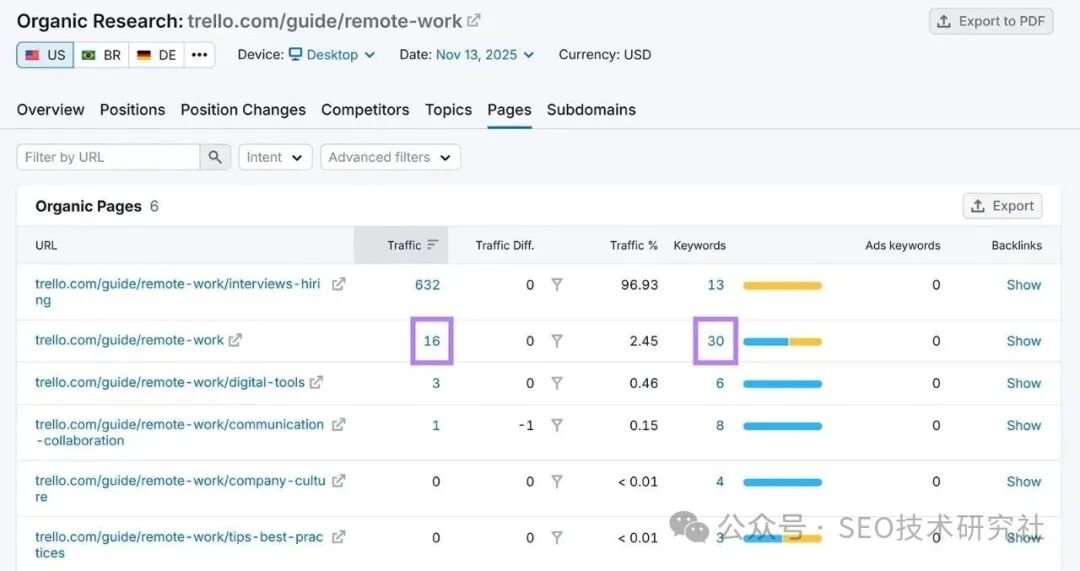Expand the Intent filter dropdown
This screenshot has width=1080, height=571.
pyautogui.click(x=275, y=157)
